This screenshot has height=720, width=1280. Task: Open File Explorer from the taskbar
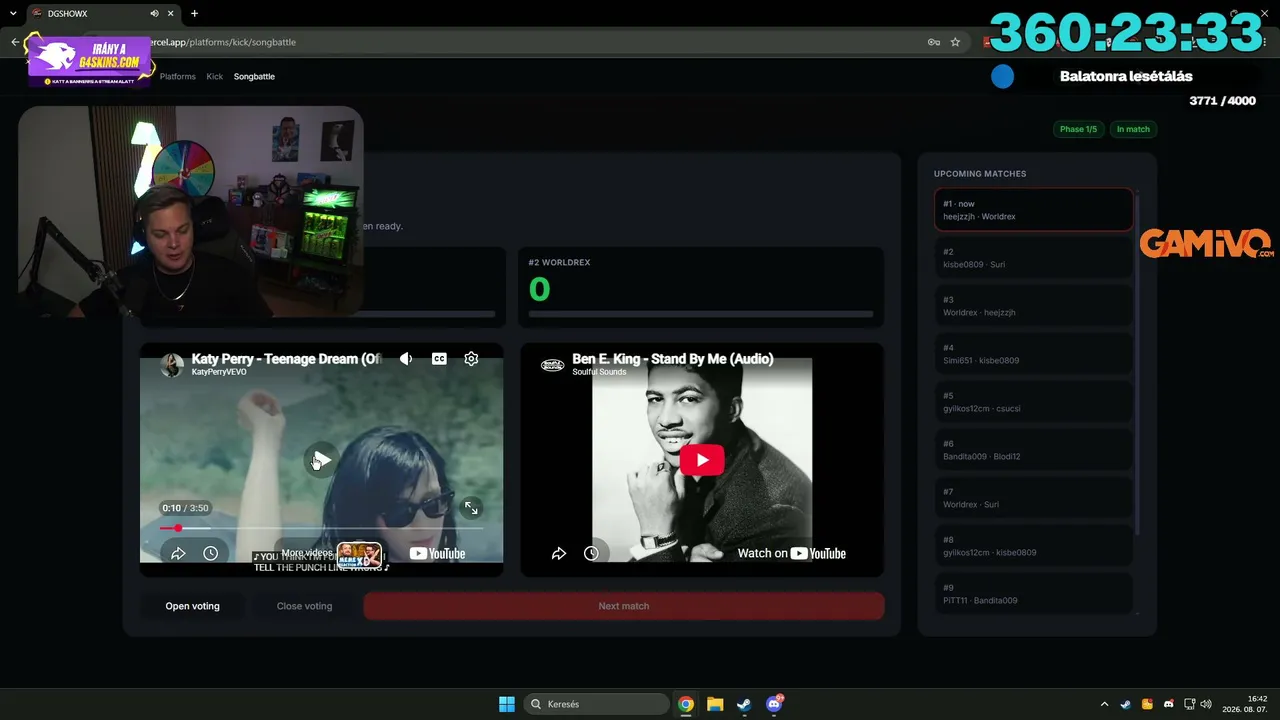pyautogui.click(x=715, y=704)
